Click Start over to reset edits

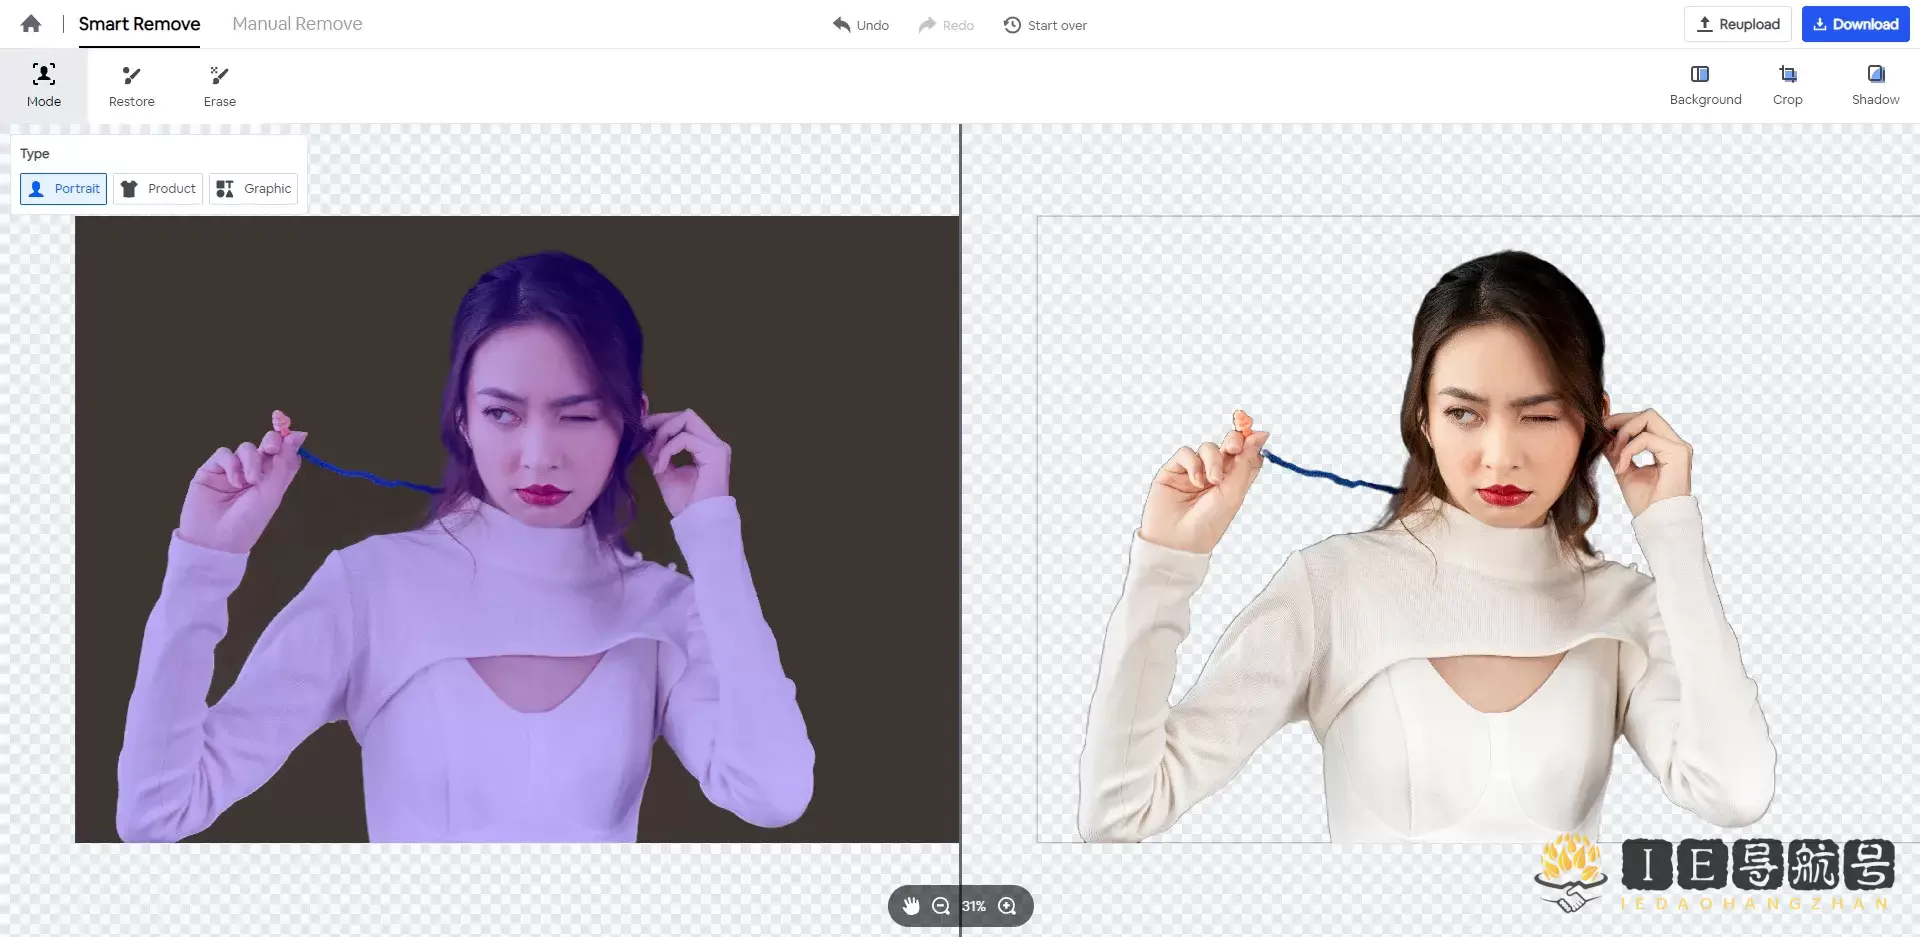tap(1045, 25)
